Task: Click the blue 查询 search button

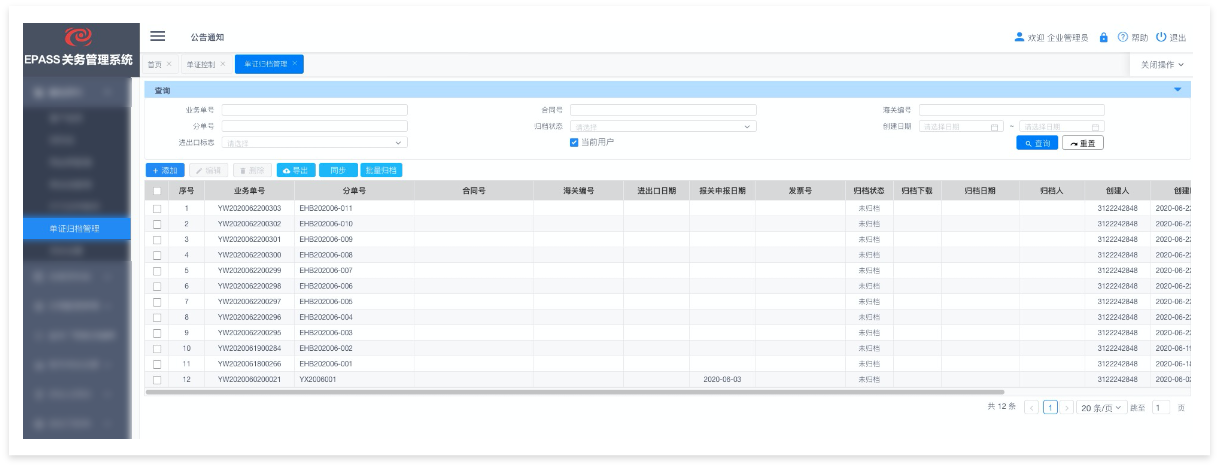Action: [x=1037, y=143]
